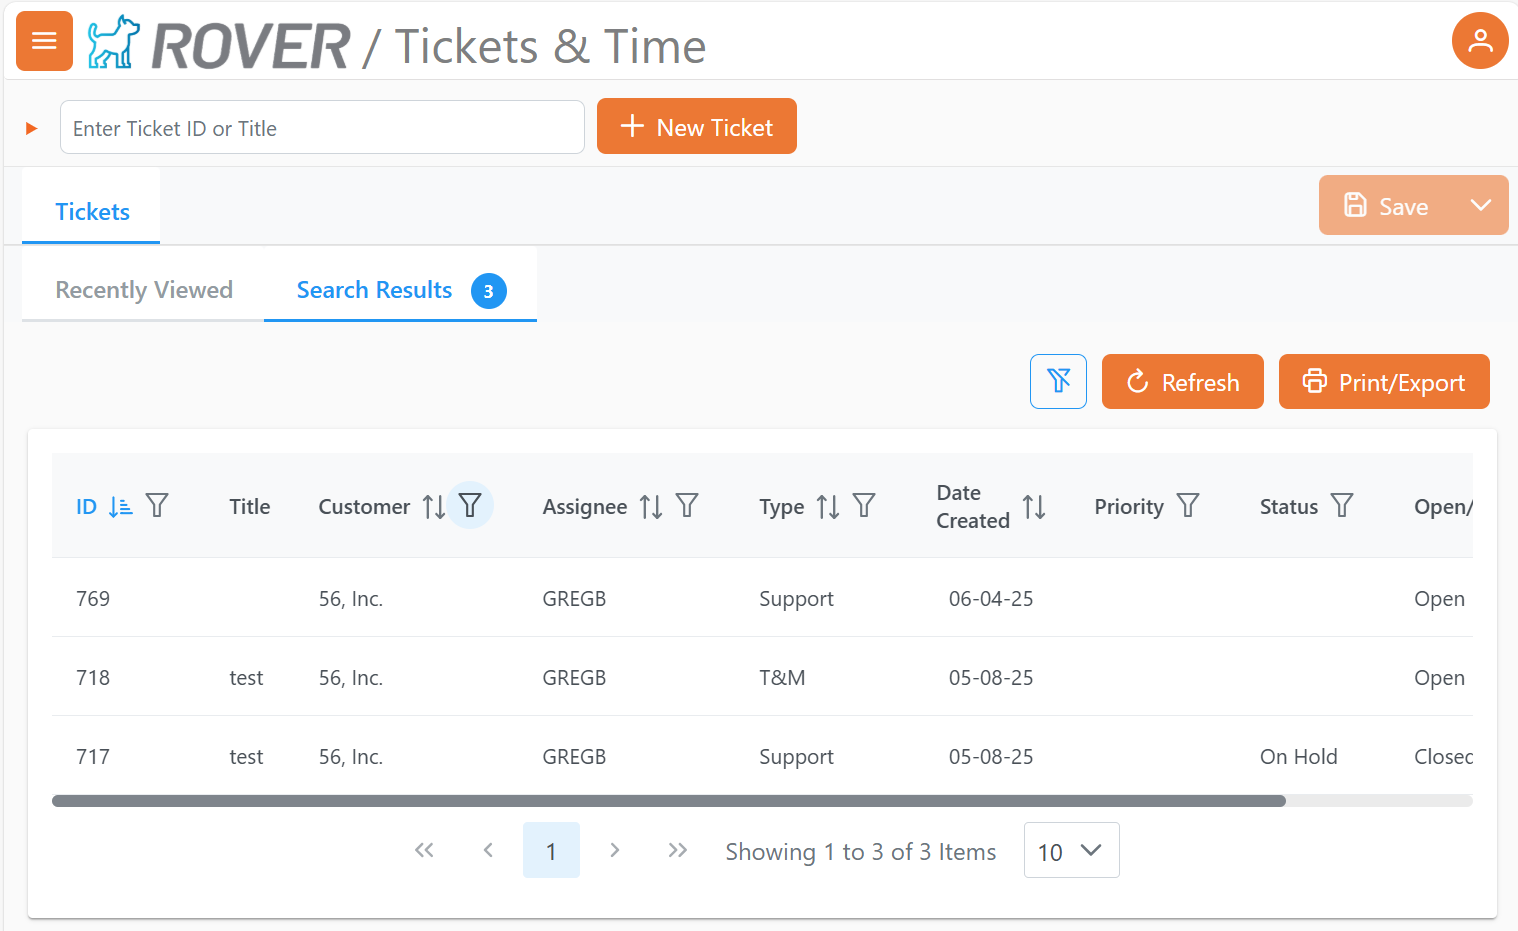
Task: Open the hamburger navigation menu
Action: [44, 41]
